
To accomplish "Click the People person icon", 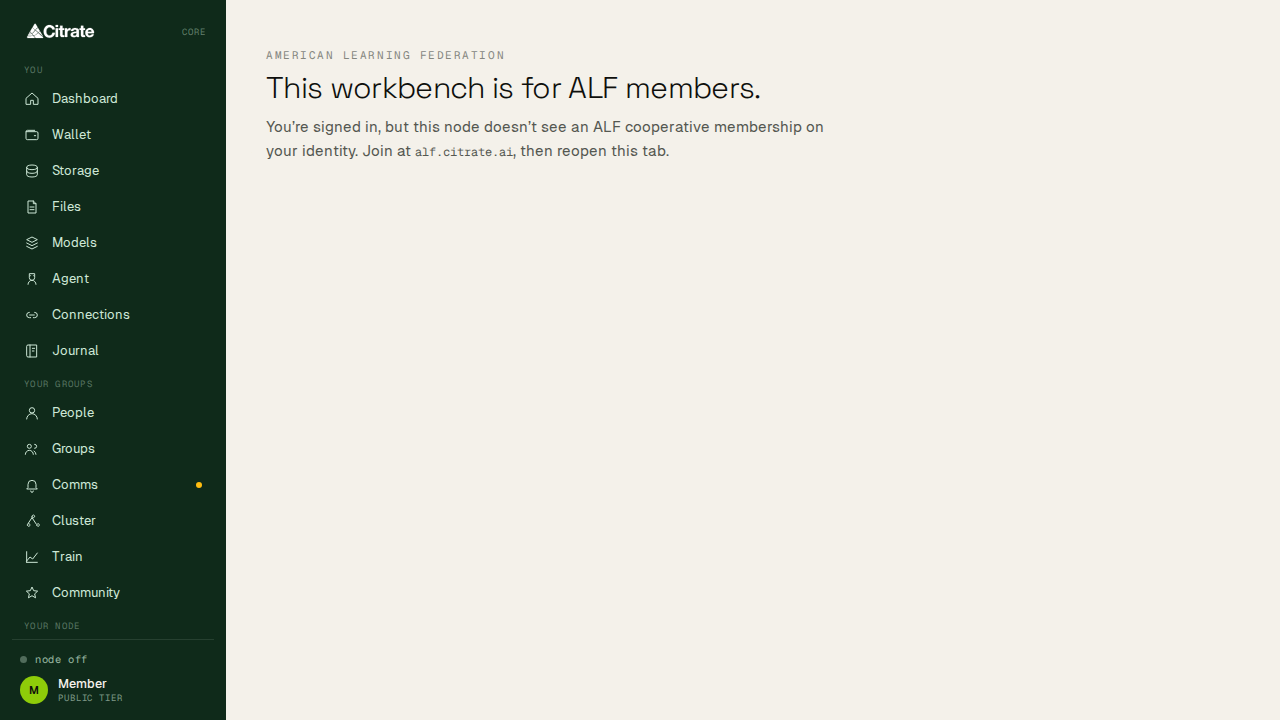I will (32, 413).
